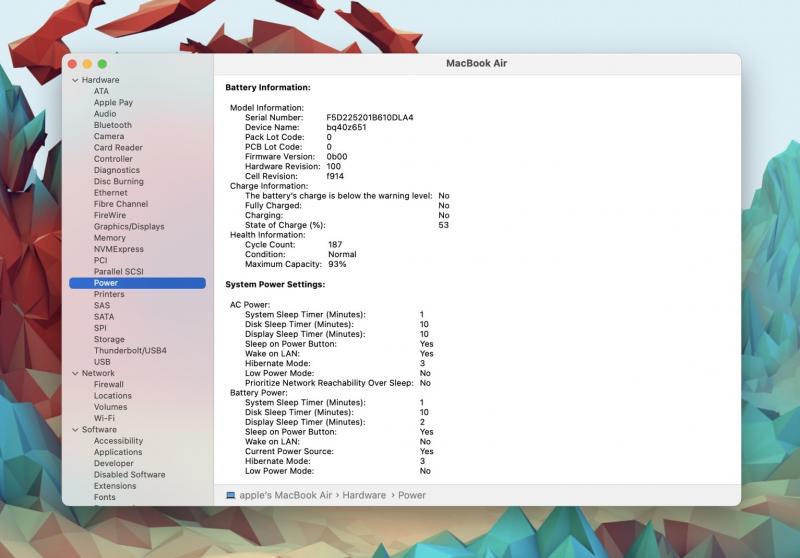The image size is (800, 558).
Task: Collapse the Network section chevron
Action: pos(76,373)
